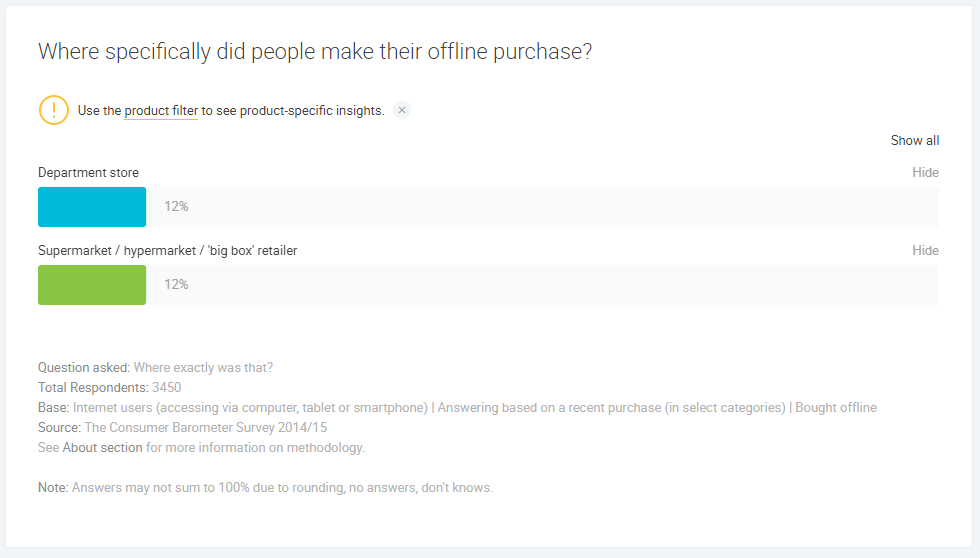Click the offline purchase question heading
This screenshot has width=980, height=558.
pos(314,52)
